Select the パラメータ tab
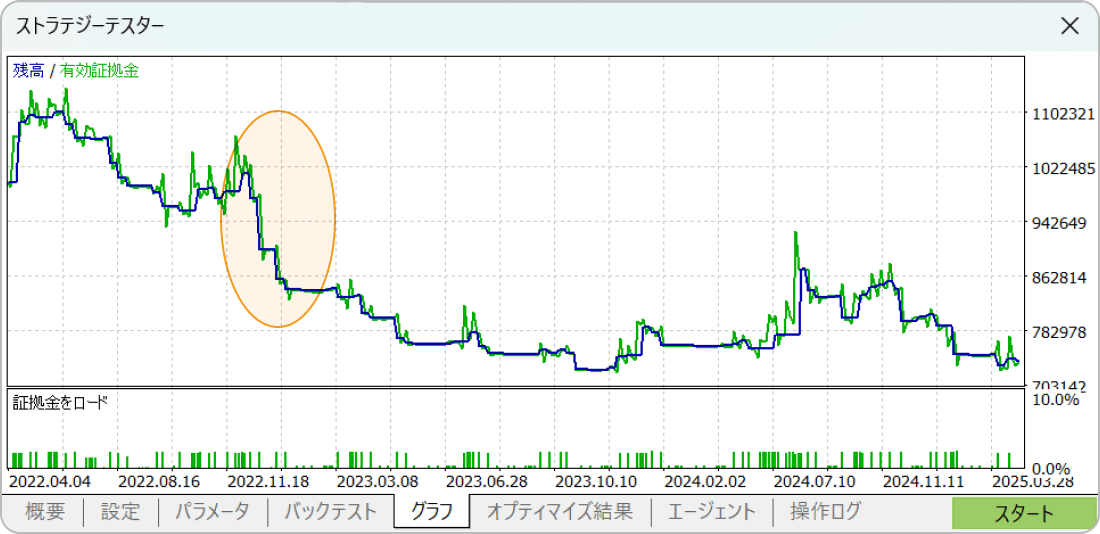Image resolution: width=1100 pixels, height=534 pixels. point(212,512)
